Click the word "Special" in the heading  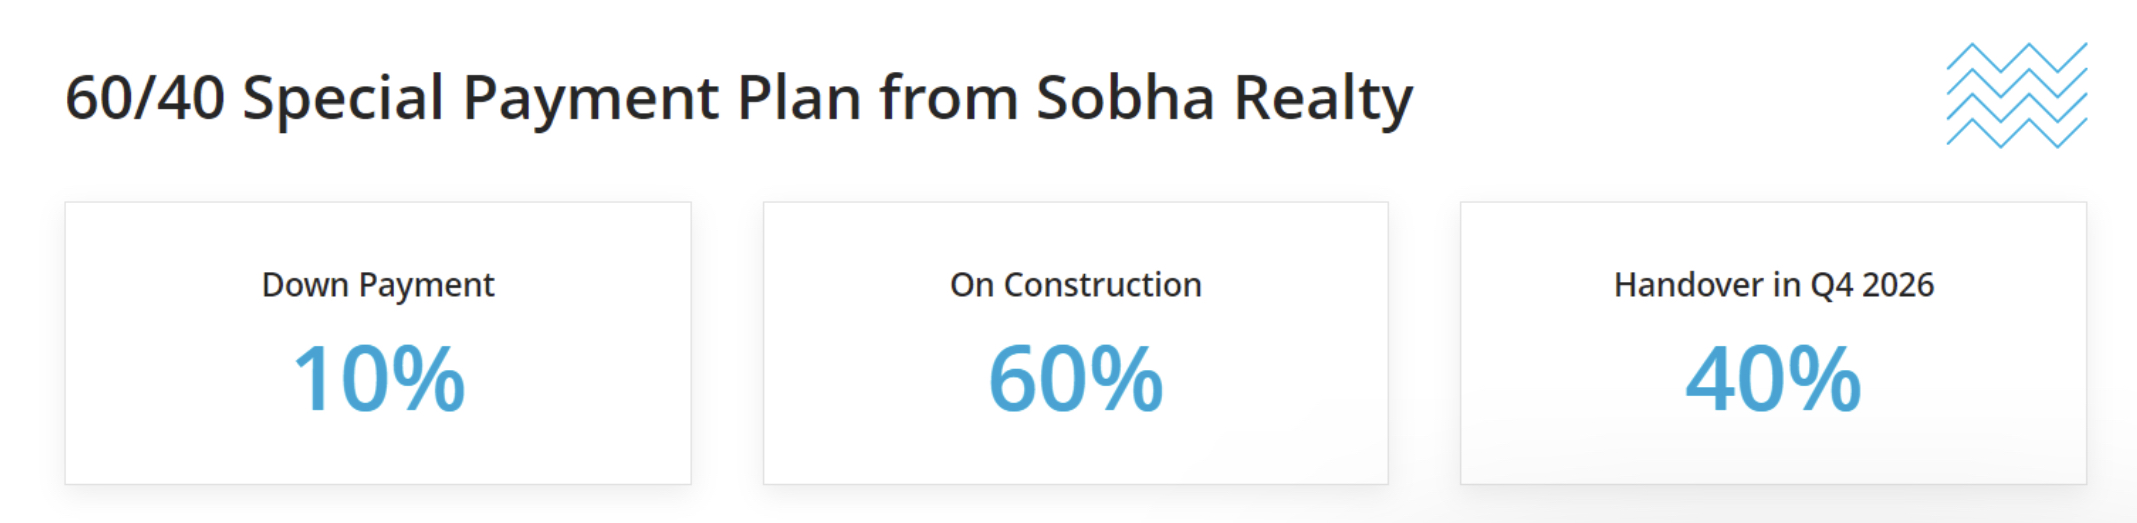[343, 98]
